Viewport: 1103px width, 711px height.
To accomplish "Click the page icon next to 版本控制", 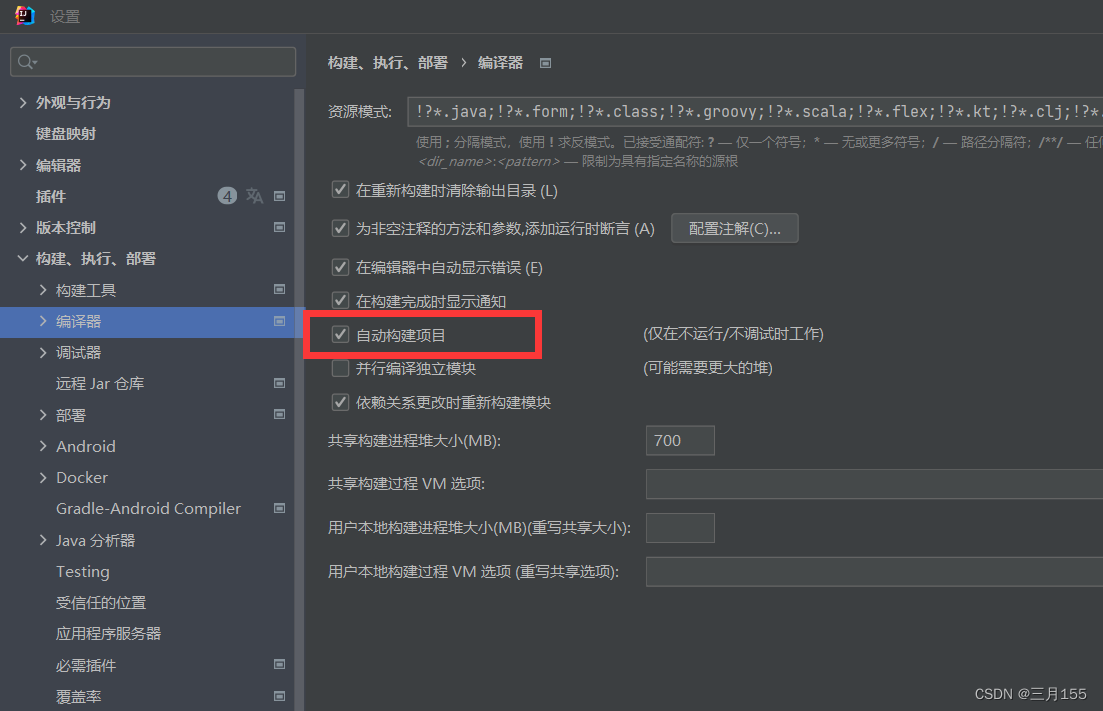I will point(280,227).
